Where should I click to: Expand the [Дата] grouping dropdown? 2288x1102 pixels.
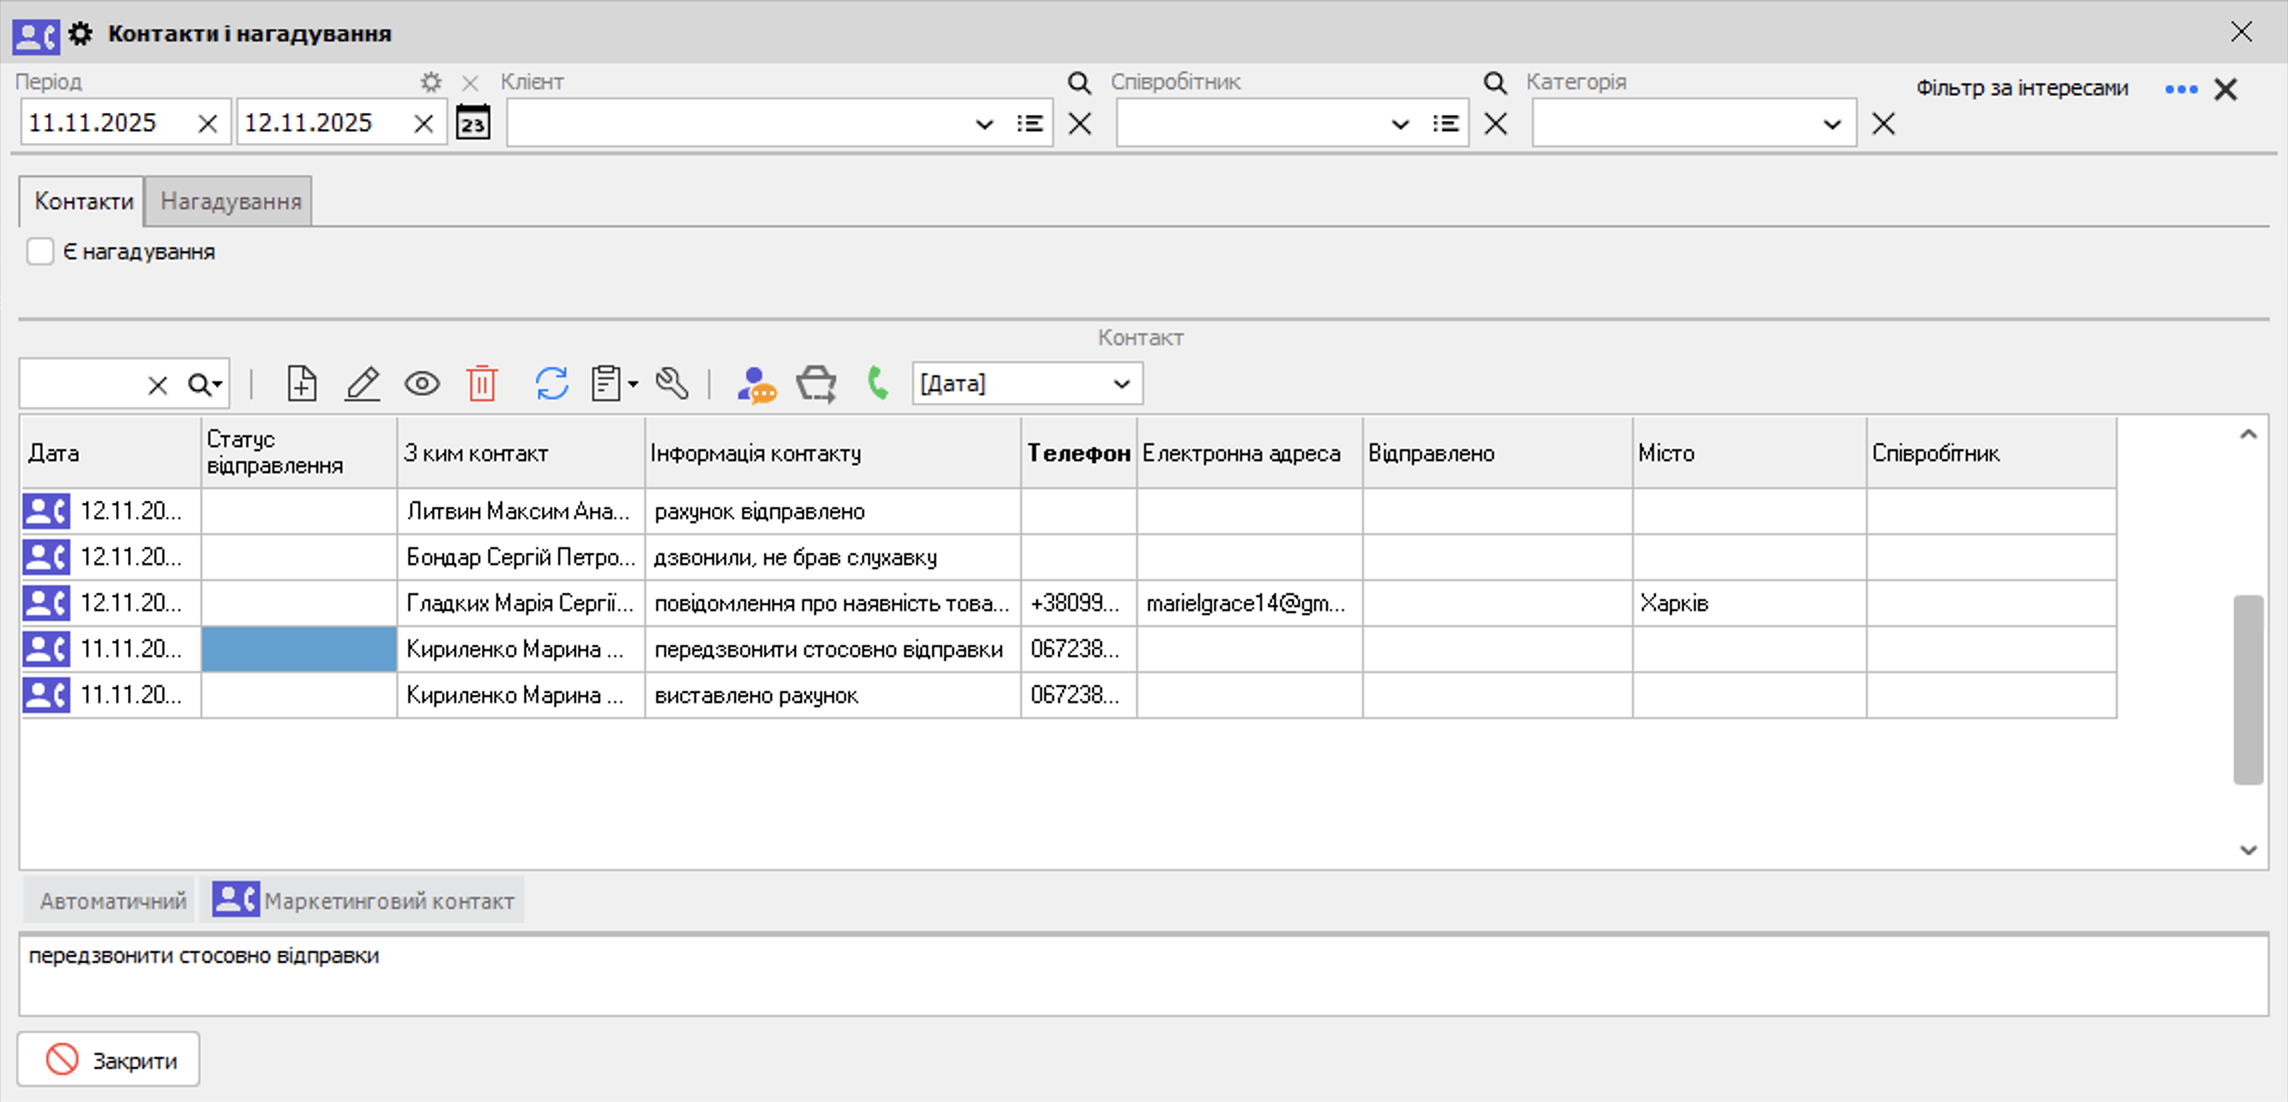click(x=1121, y=384)
